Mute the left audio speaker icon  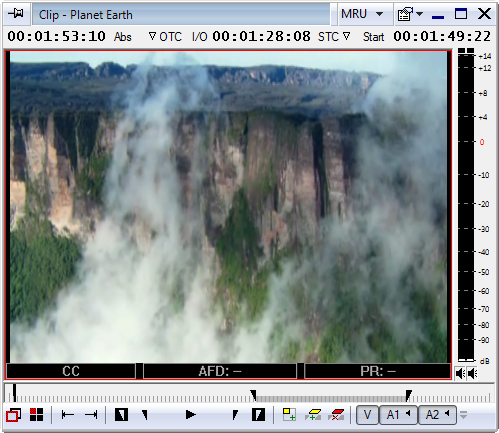pyautogui.click(x=460, y=373)
